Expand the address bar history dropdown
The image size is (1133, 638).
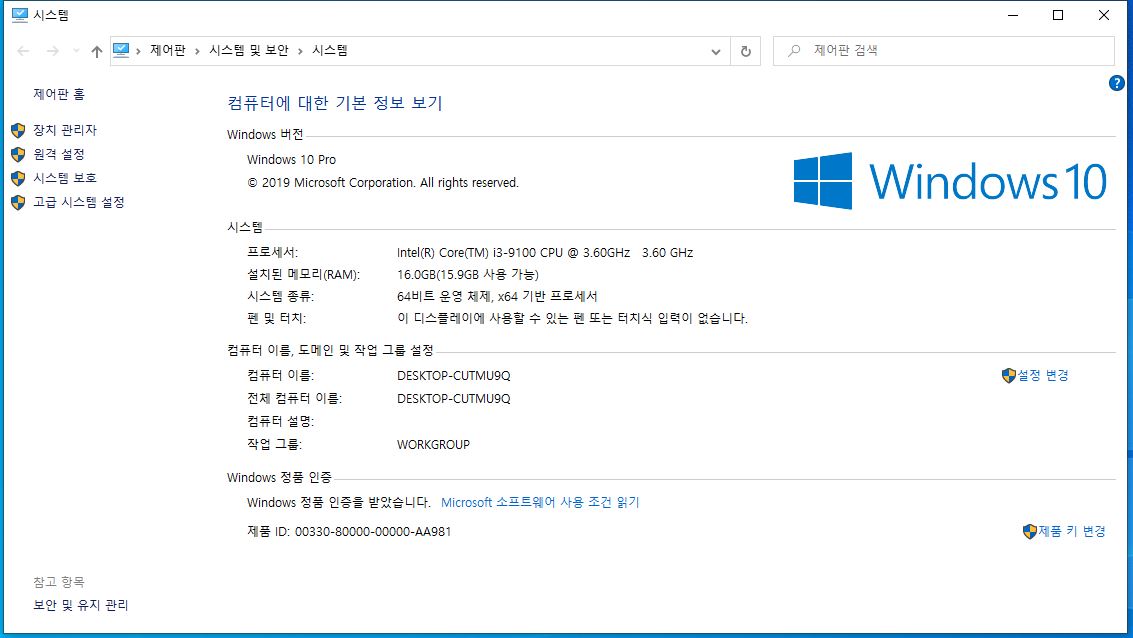[715, 51]
